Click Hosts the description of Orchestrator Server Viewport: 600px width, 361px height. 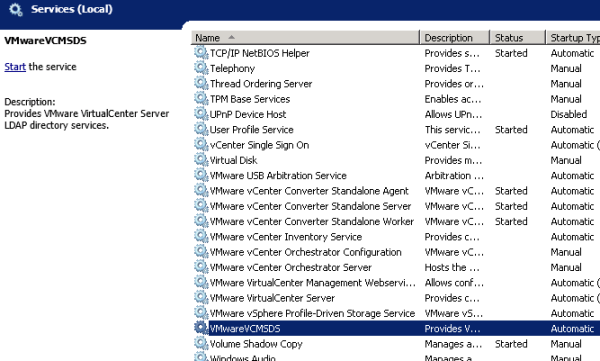coord(452,268)
